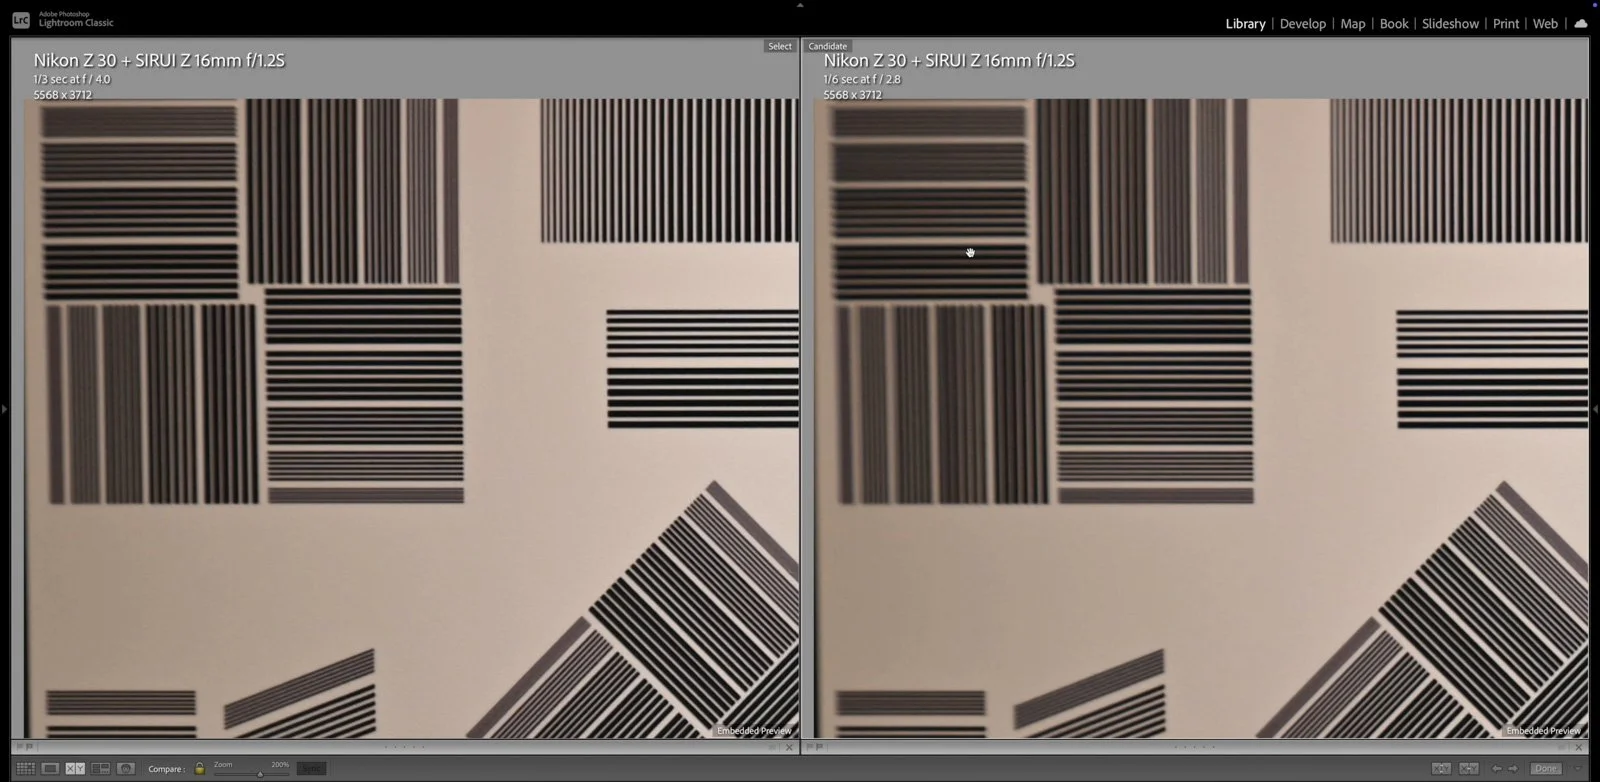Click the Done button
Screen dimensions: 1600x782
click(1546, 768)
